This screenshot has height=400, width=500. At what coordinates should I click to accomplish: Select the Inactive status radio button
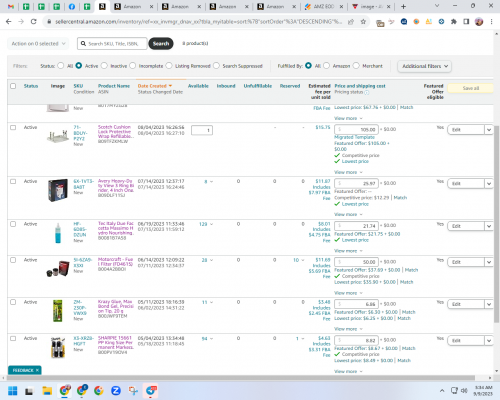(104, 66)
